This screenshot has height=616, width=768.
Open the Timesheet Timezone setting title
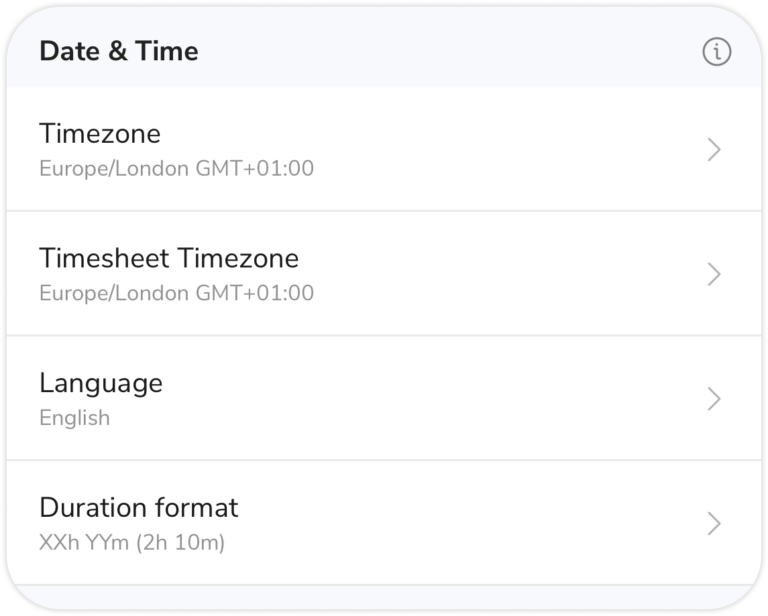coord(168,258)
